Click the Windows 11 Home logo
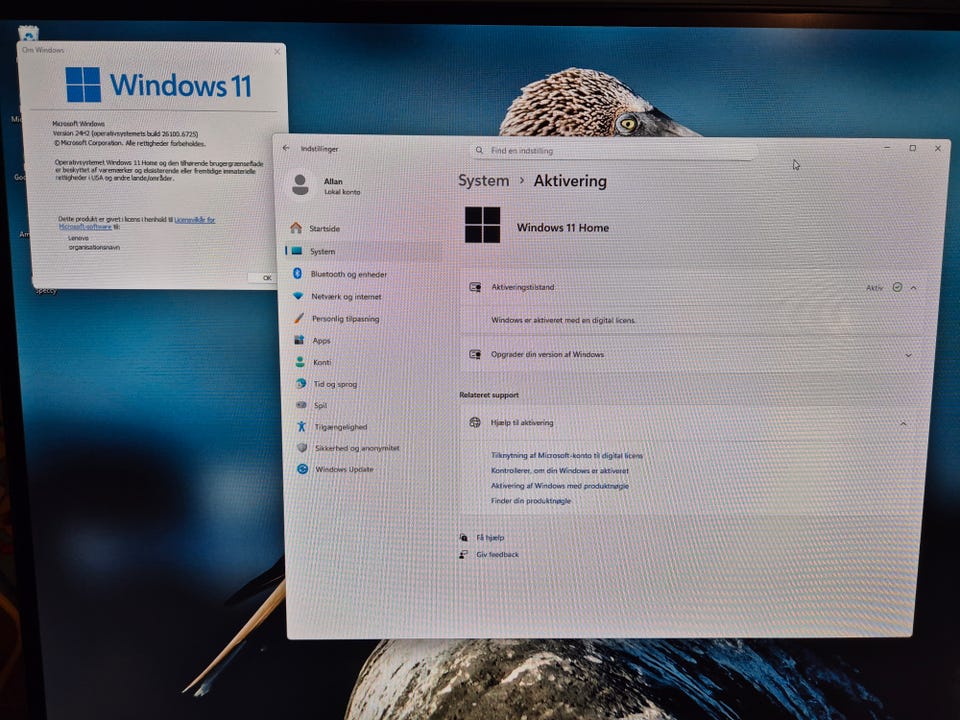Viewport: 960px width, 720px height. 482,225
